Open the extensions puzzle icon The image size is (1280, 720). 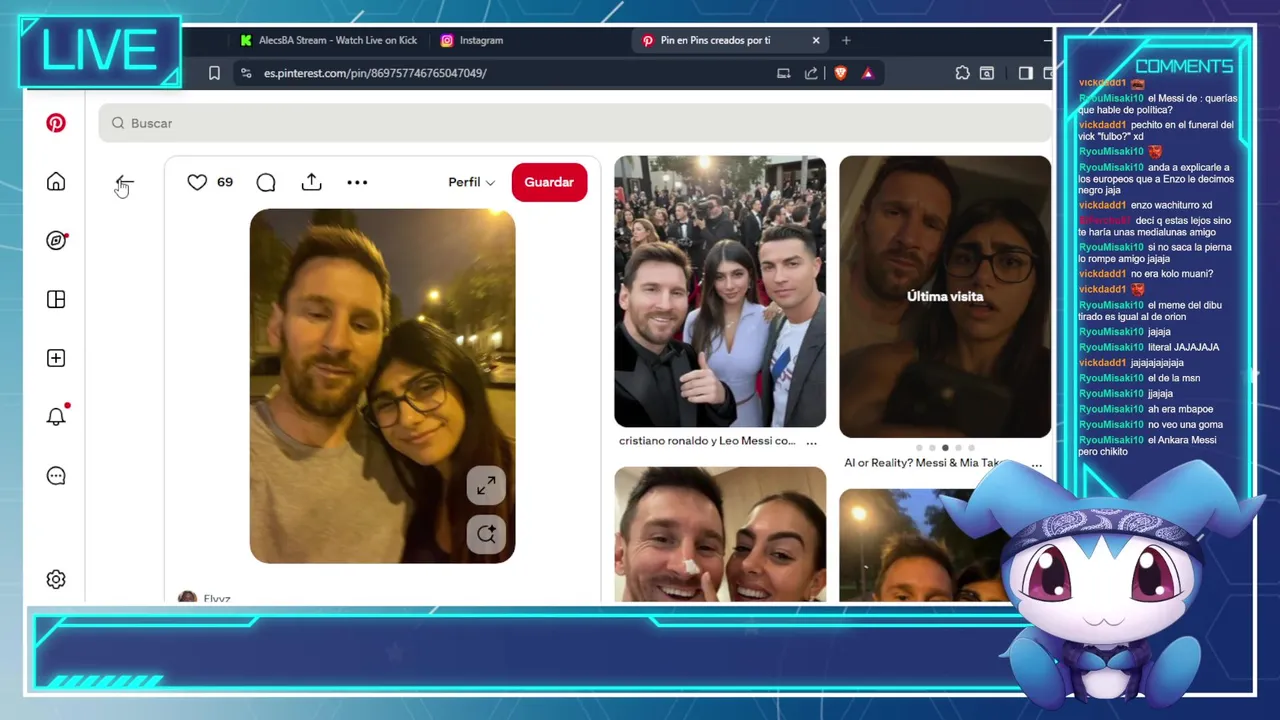click(962, 73)
